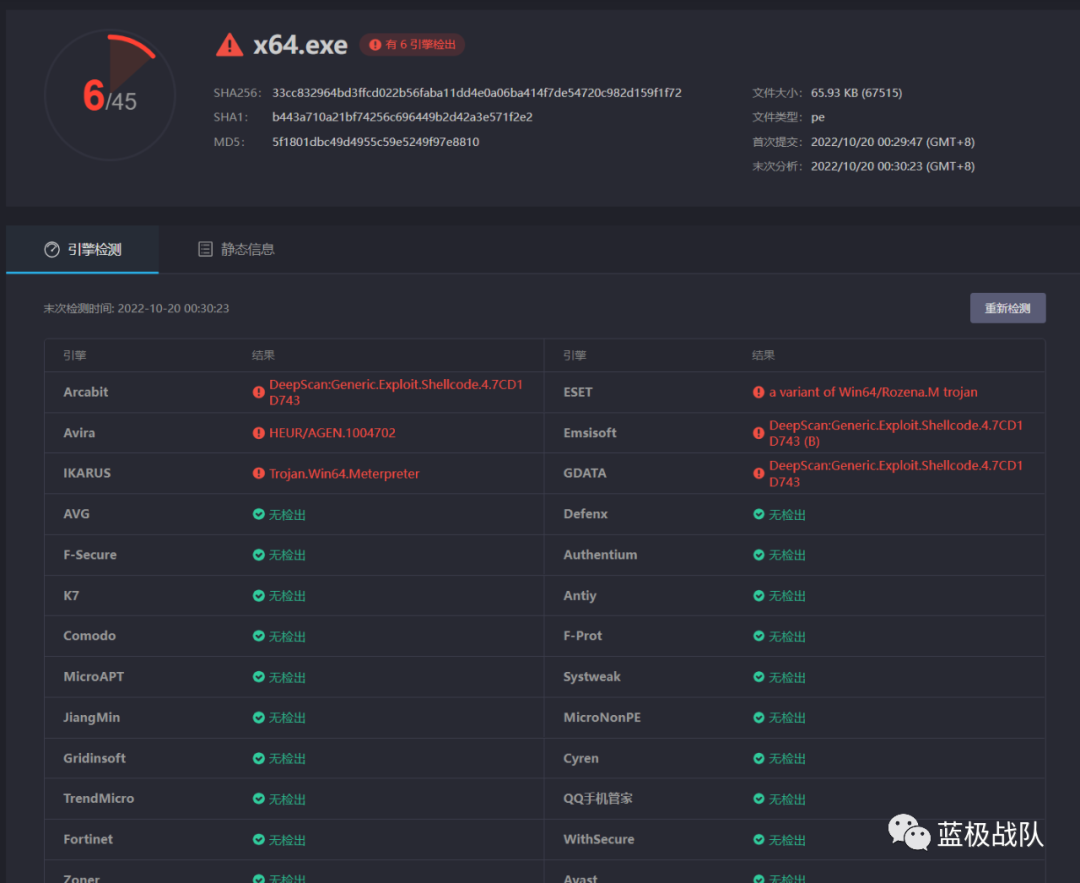This screenshot has height=883, width=1080.
Task: Click the ESET engine name
Action: 578,392
